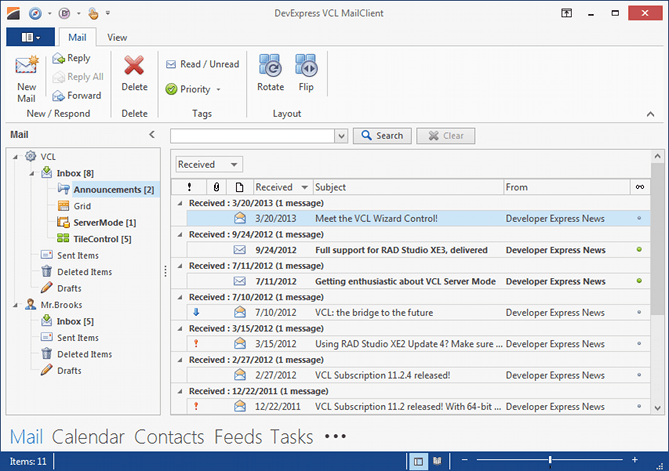Sort by the read-status page icon column
This screenshot has height=471, width=669.
[240, 187]
